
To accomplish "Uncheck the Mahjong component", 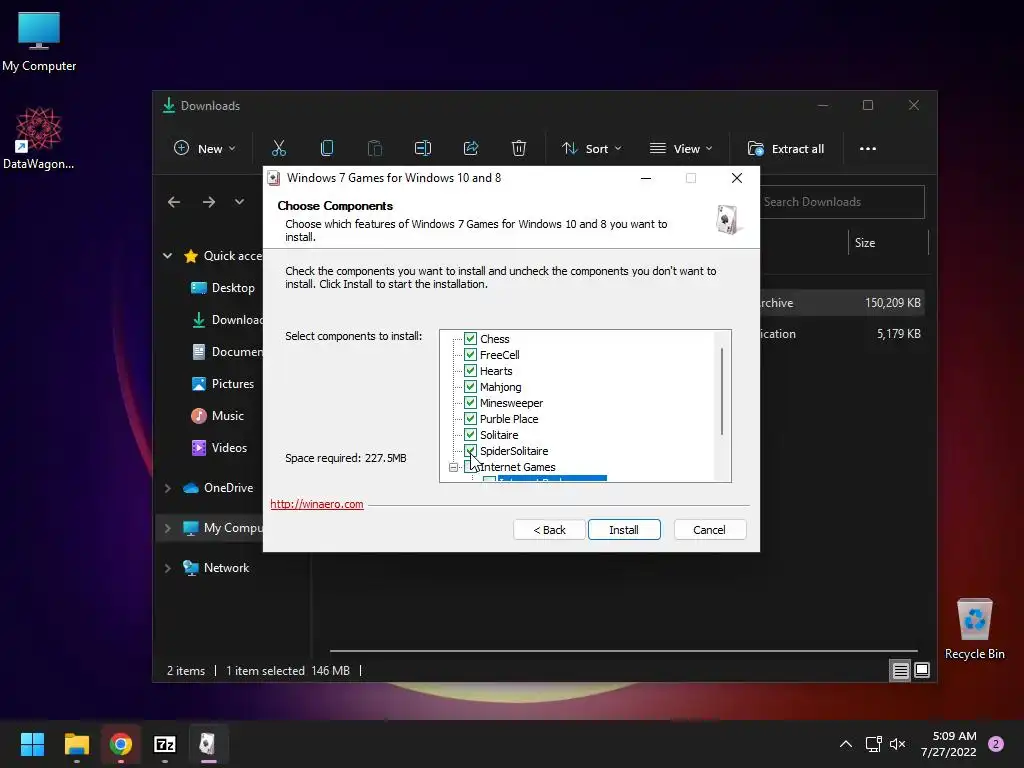I will tap(470, 387).
